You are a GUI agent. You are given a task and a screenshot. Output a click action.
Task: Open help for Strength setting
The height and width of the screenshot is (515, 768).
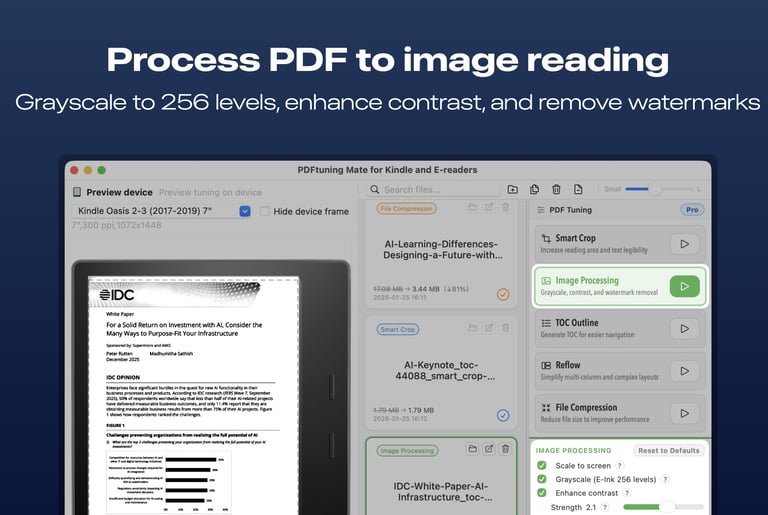[x=605, y=507]
